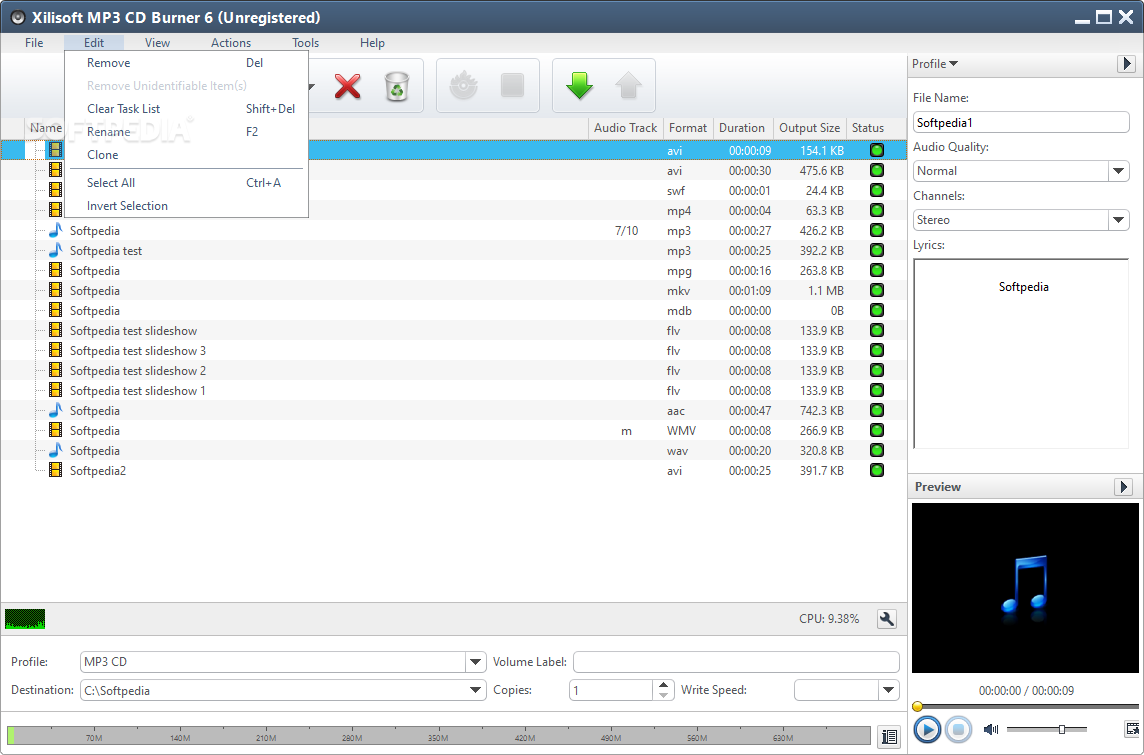Screen dimensions: 1144x755
Task: Open the File menu
Action: tap(34, 43)
